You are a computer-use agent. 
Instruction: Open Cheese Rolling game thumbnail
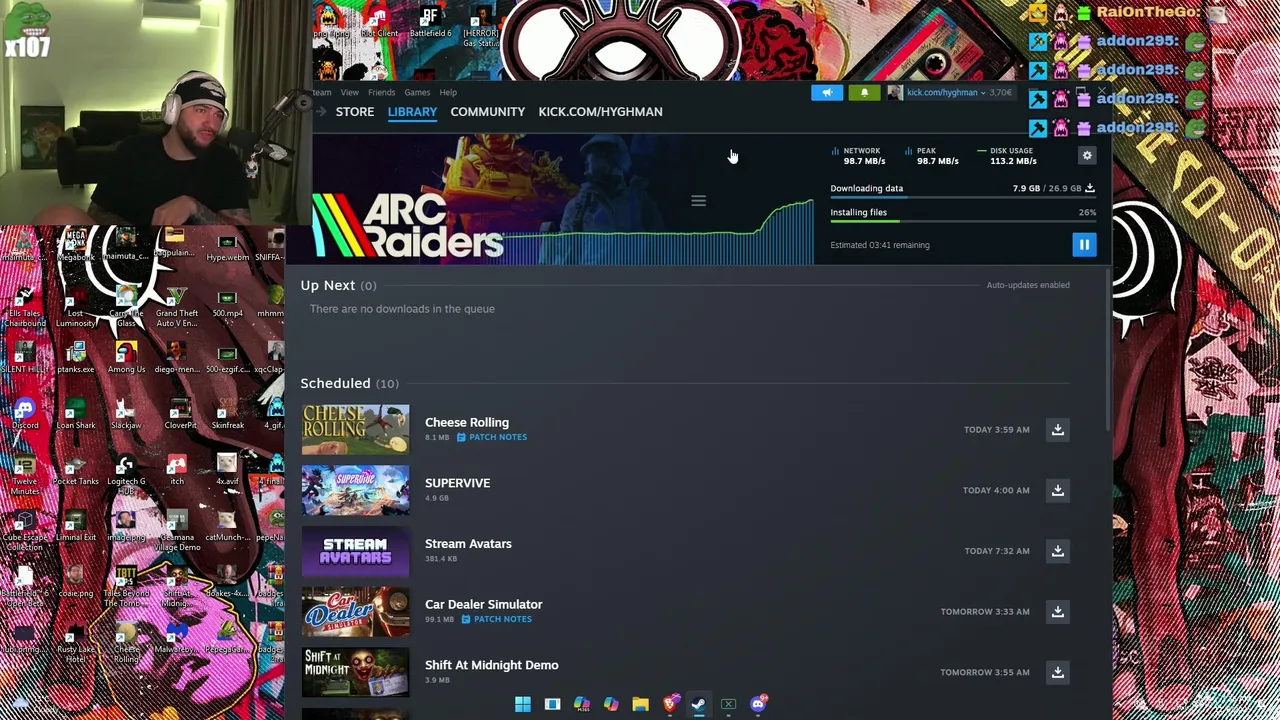[x=355, y=430]
